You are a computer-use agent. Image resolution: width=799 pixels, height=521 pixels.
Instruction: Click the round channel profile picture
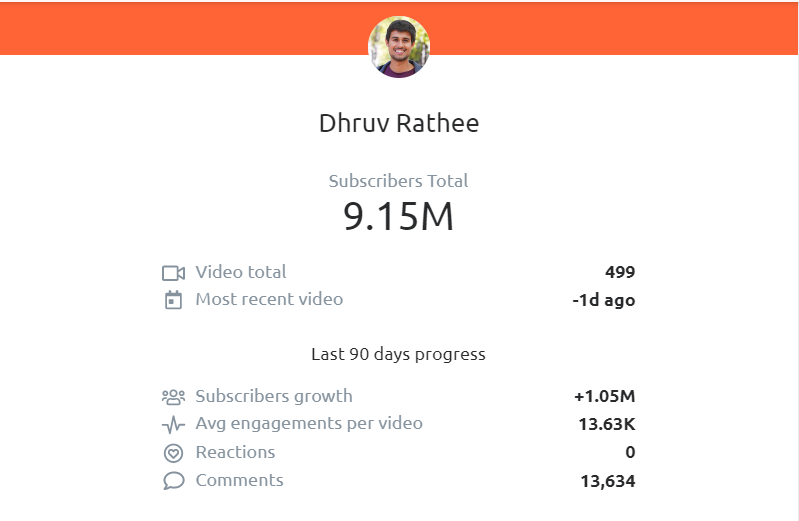pos(399,47)
